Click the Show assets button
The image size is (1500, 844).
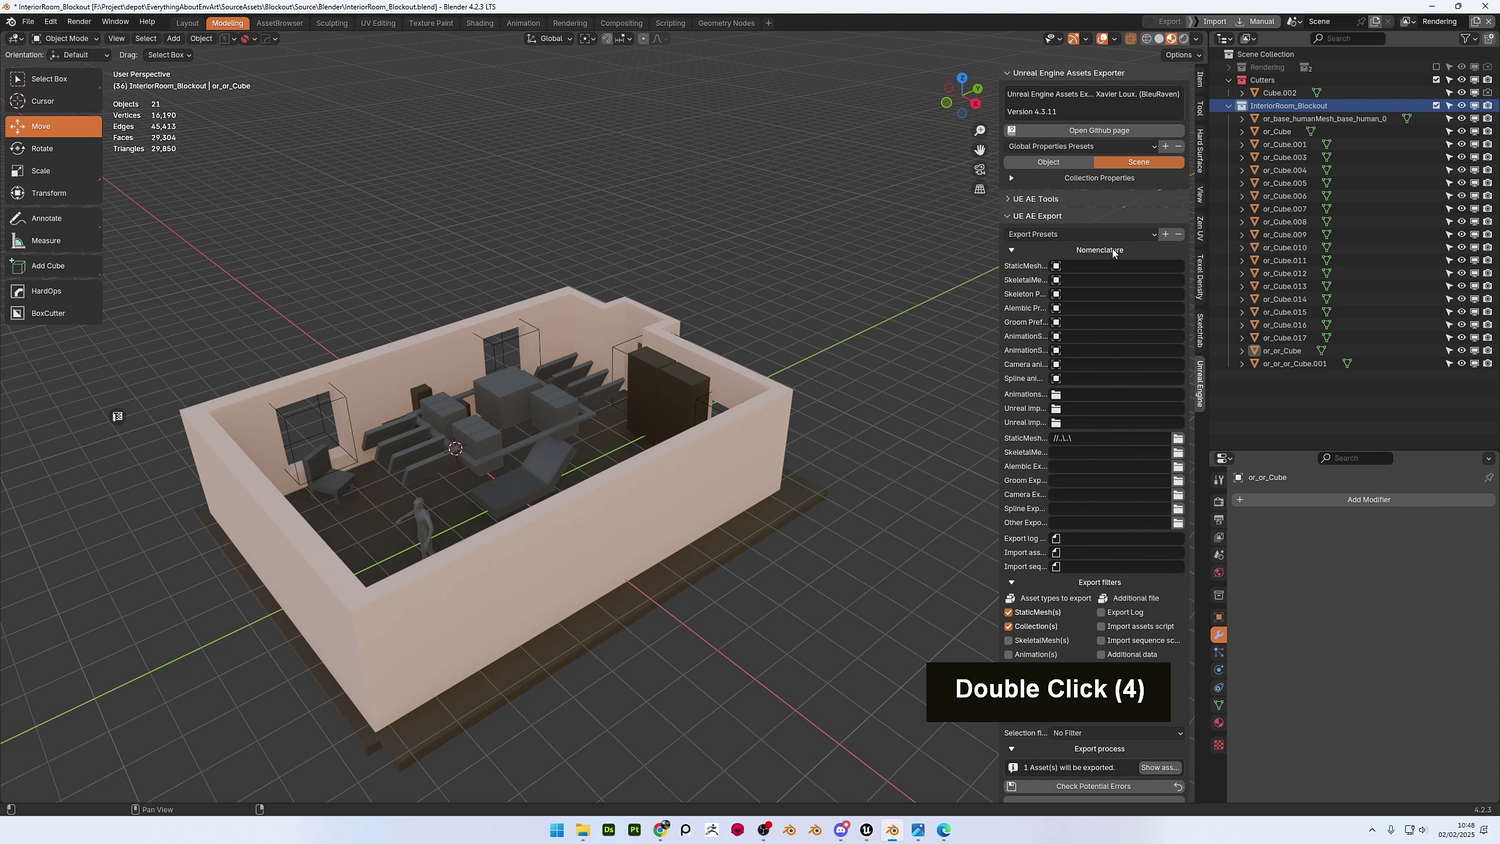tap(1160, 768)
